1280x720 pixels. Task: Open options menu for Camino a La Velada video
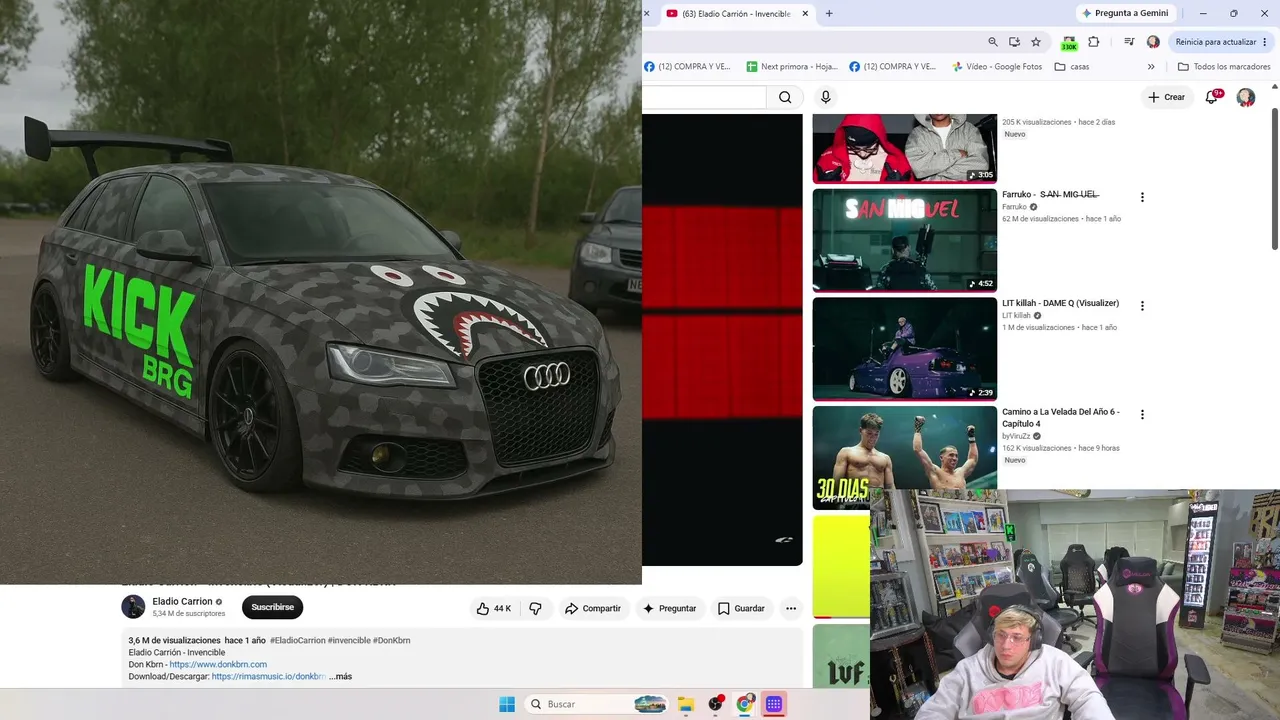coord(1142,414)
